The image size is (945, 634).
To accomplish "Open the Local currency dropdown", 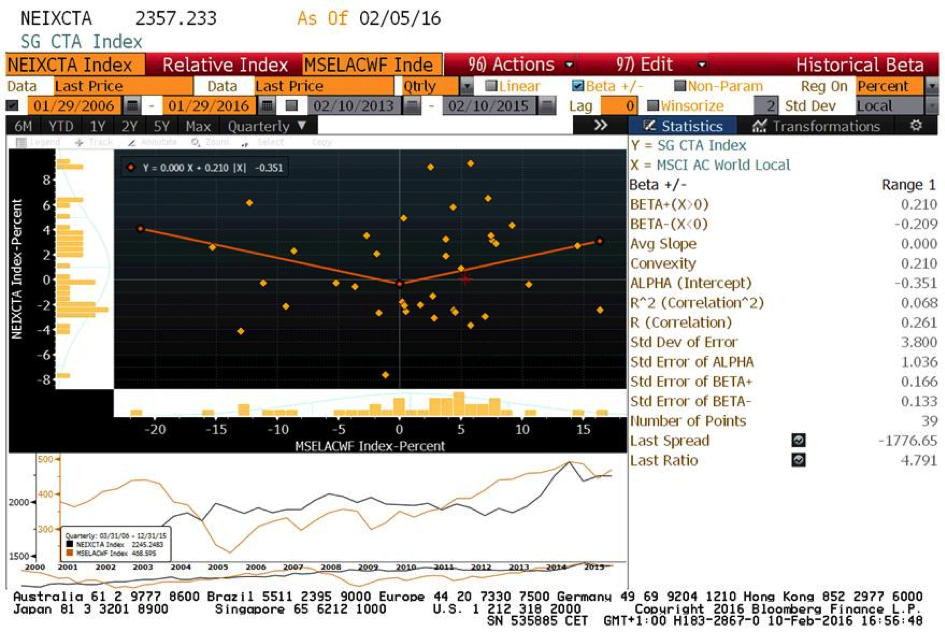I will click(932, 106).
